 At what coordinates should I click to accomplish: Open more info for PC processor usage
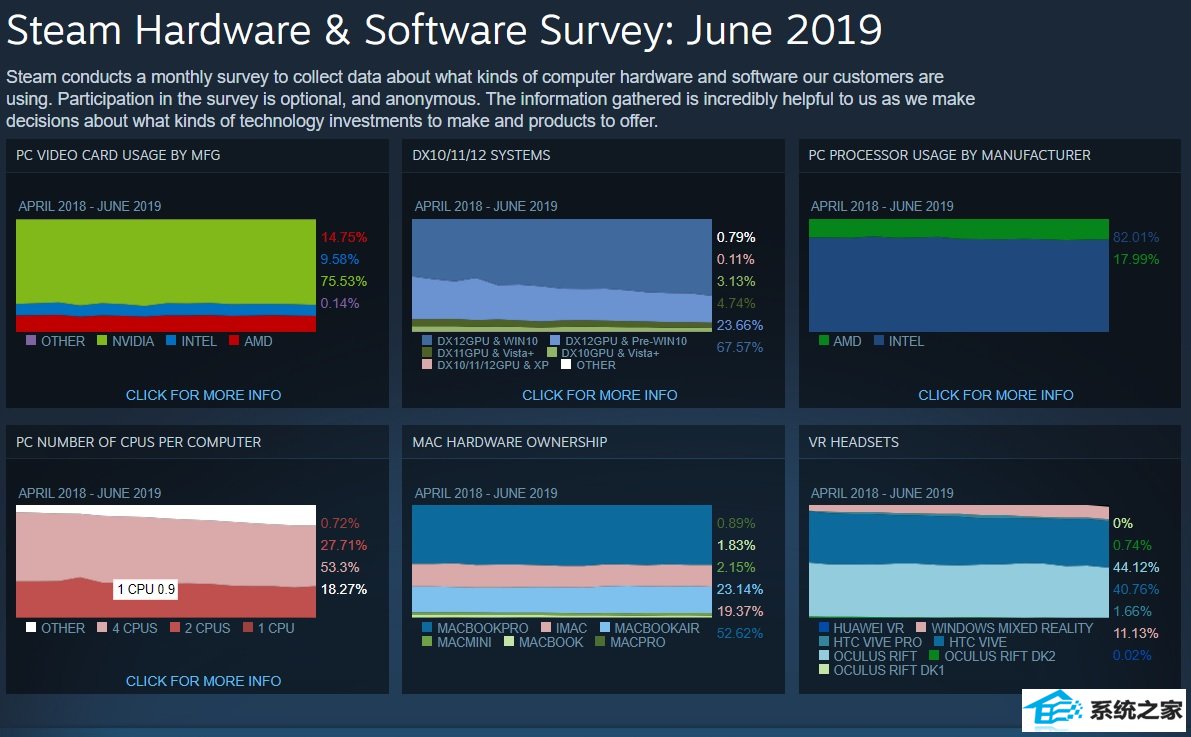point(996,395)
